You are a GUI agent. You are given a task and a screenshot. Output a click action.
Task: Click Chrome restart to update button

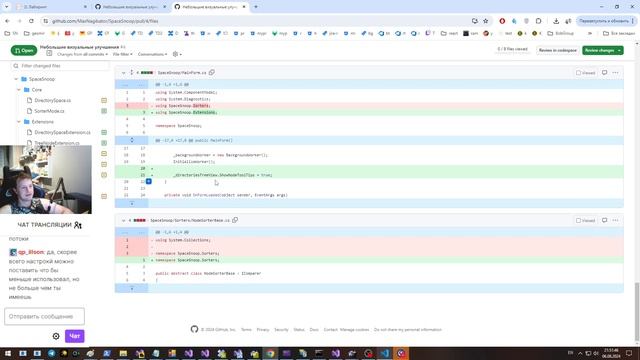(x=606, y=21)
